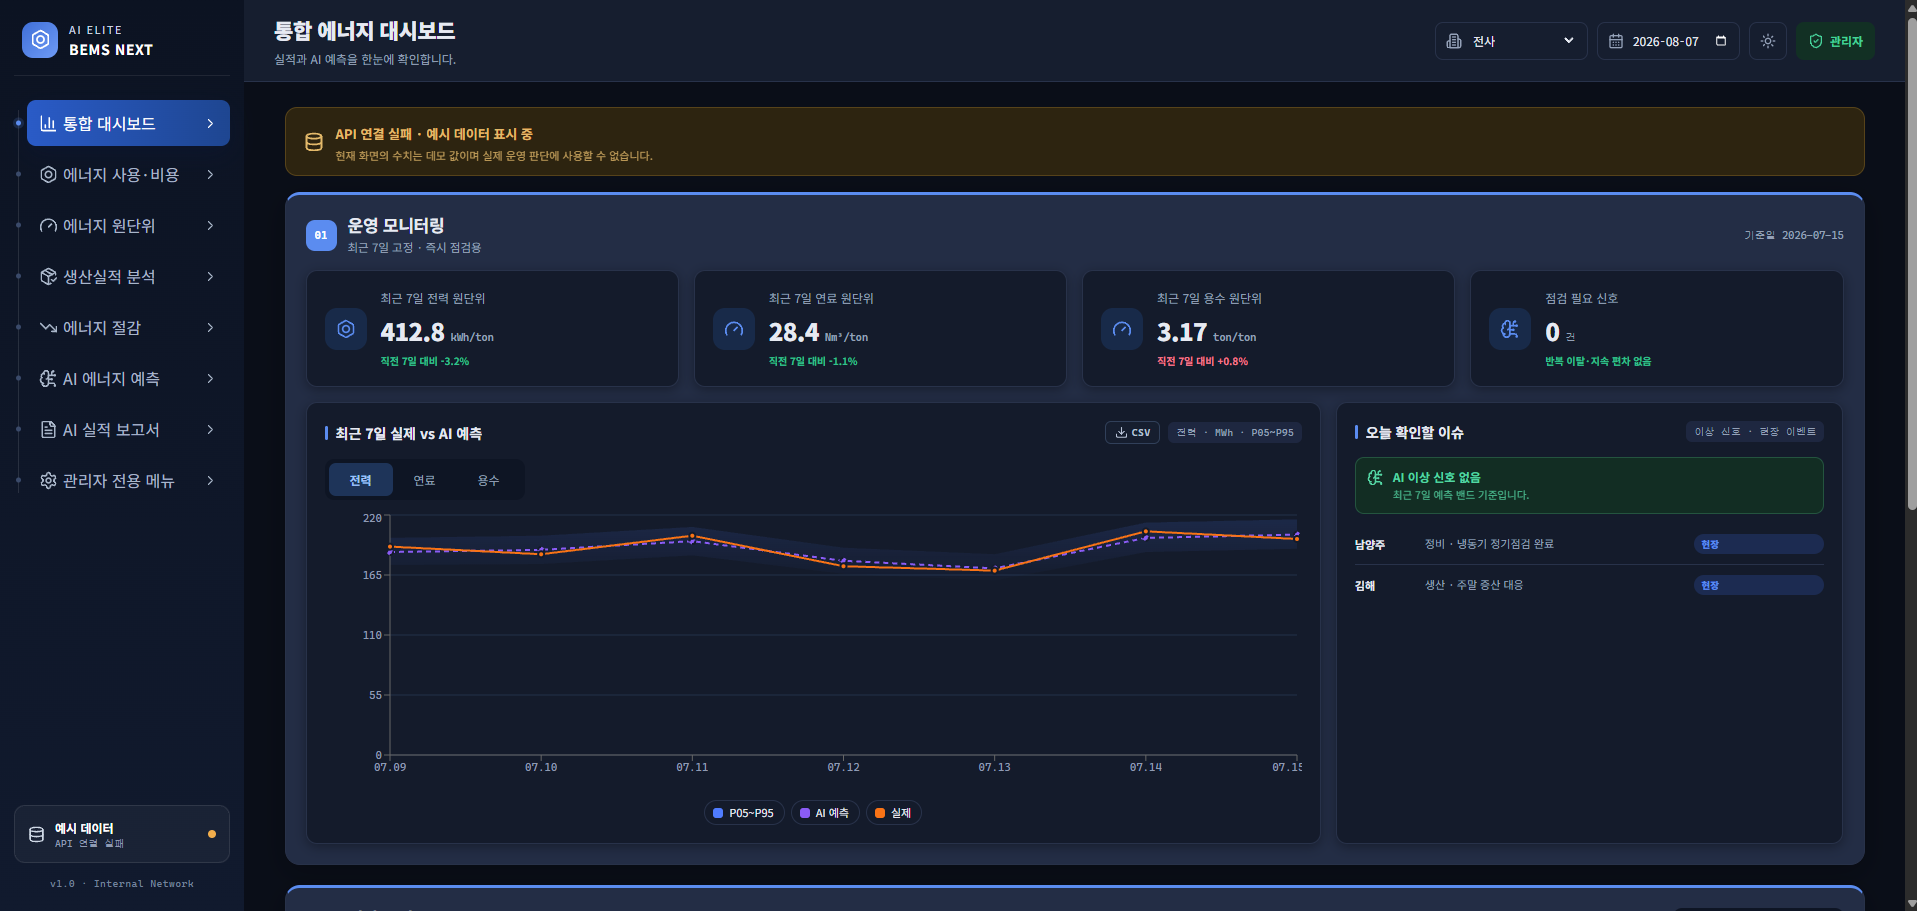Click the inspection signal AI icon

(1510, 329)
